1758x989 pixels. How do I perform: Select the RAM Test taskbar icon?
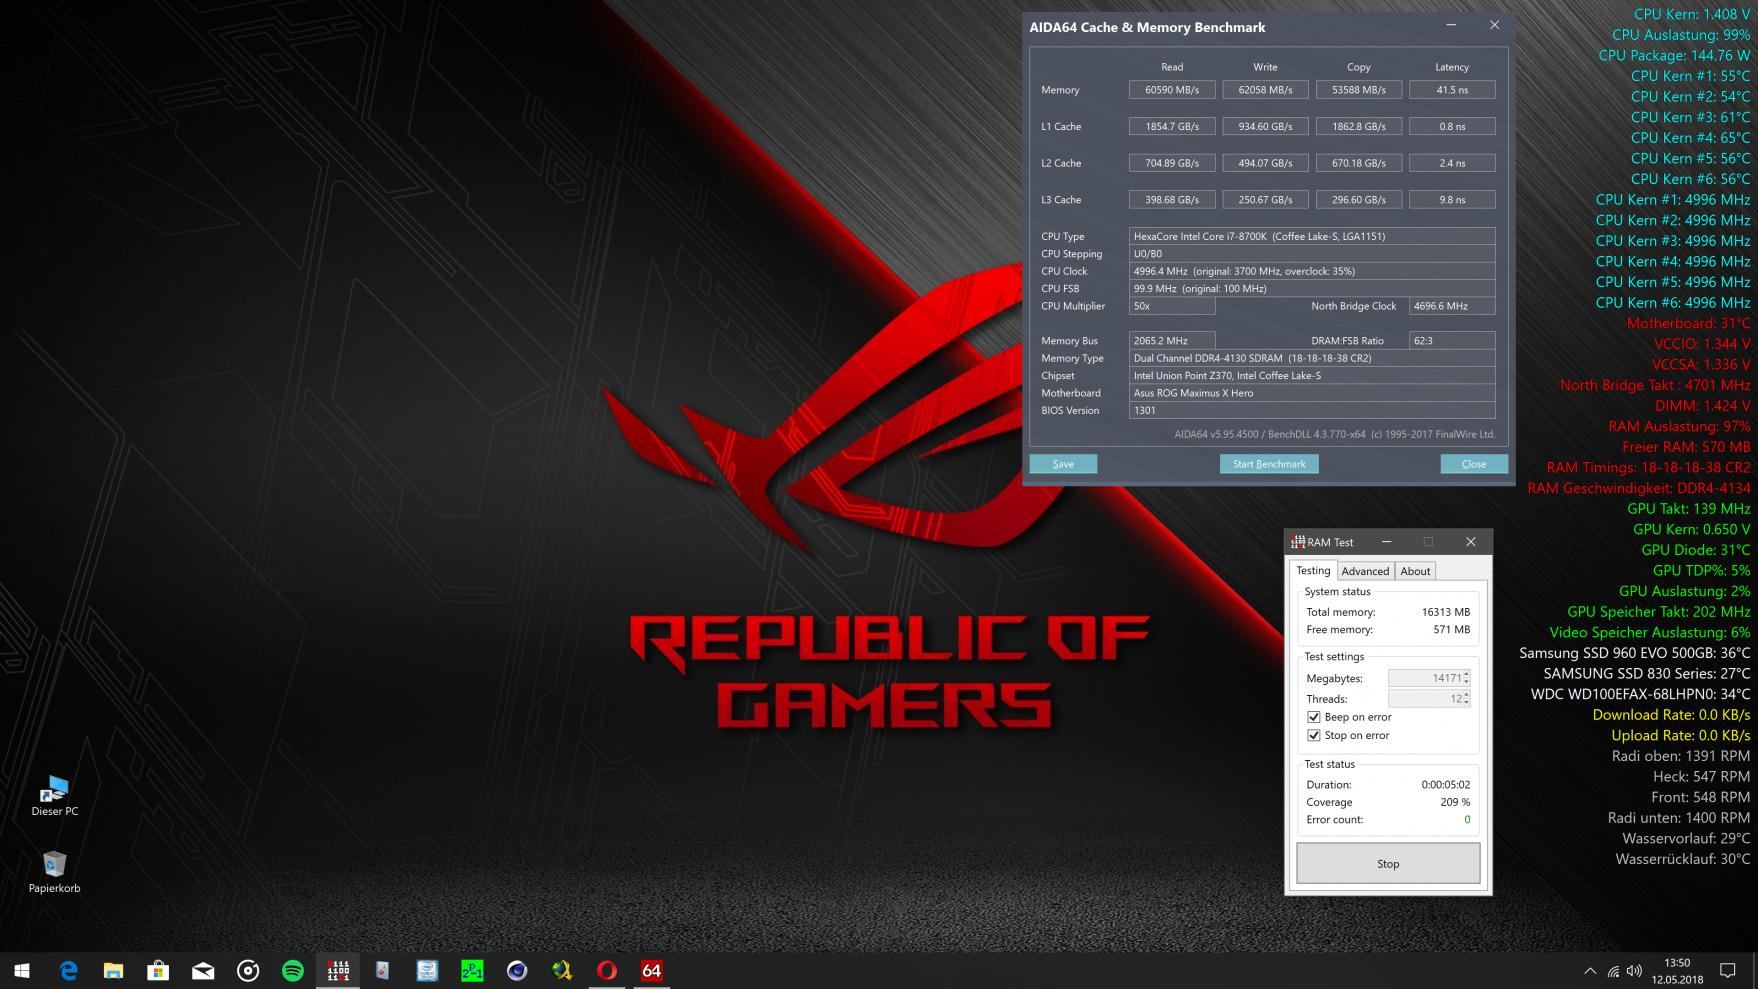pos(338,970)
